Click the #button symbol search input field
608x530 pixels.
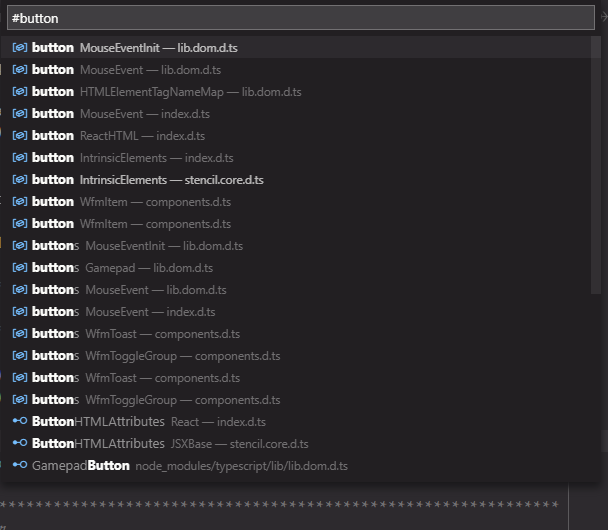301,18
